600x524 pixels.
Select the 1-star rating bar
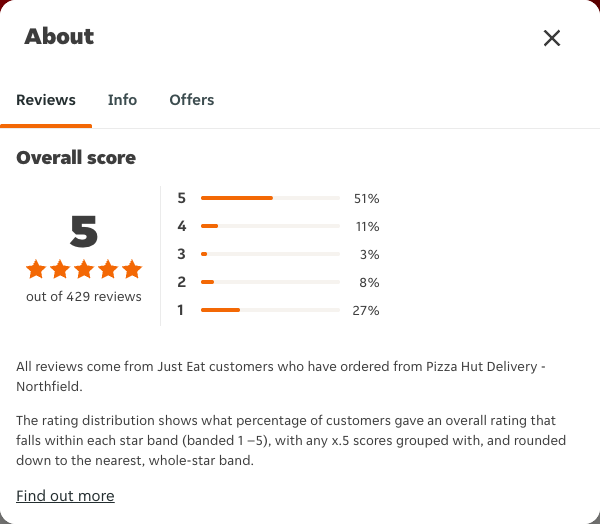click(270, 310)
